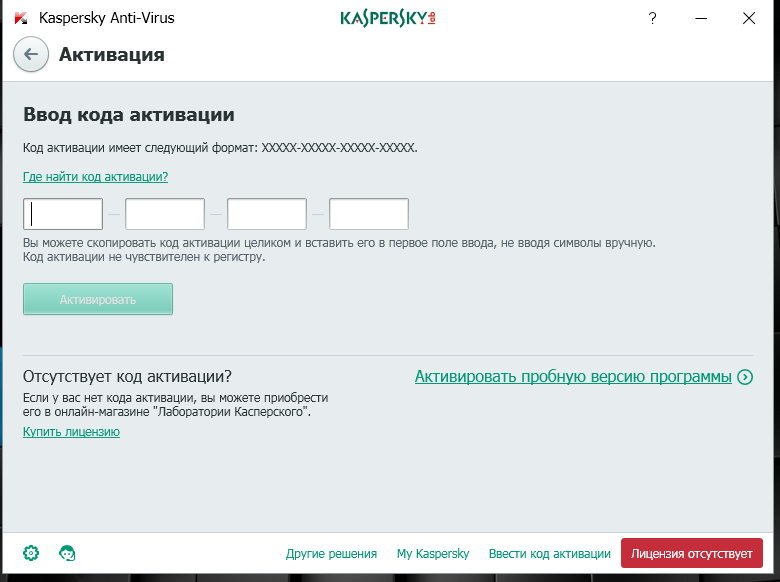Focus the second activation code field
This screenshot has height=582, width=780.
coord(165,214)
